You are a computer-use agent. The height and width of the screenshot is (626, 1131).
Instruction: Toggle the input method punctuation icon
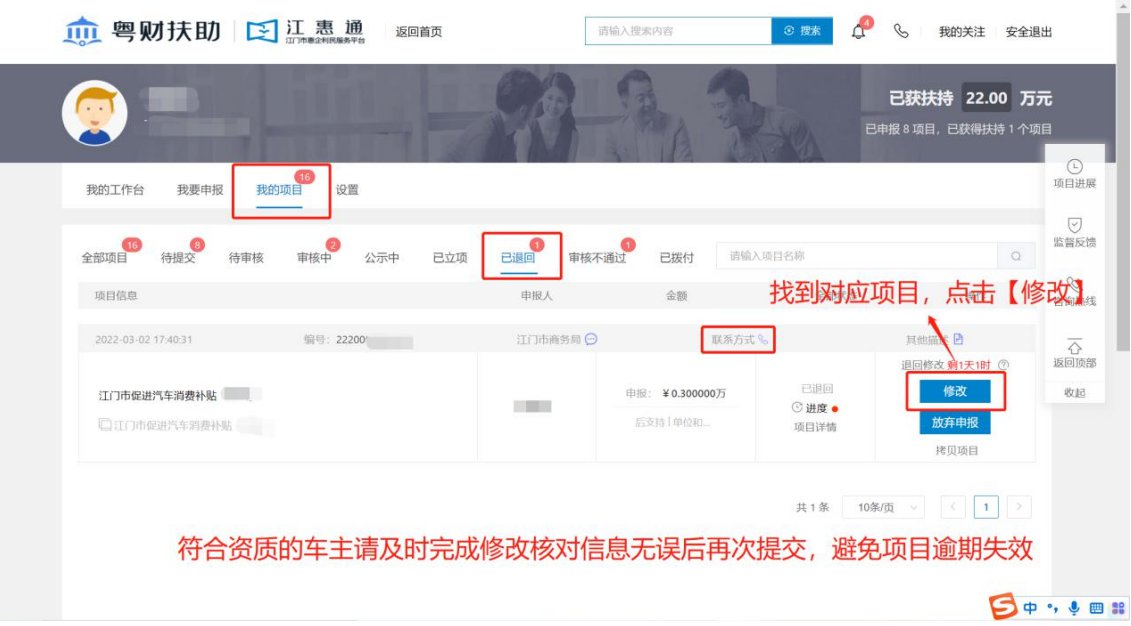point(1052,608)
